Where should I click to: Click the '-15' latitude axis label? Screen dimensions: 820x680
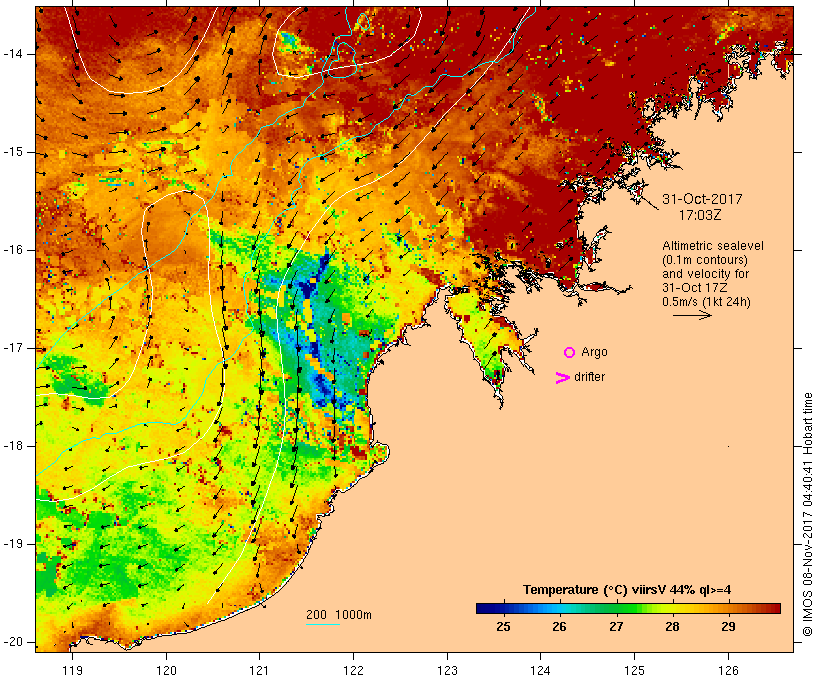click(x=14, y=152)
